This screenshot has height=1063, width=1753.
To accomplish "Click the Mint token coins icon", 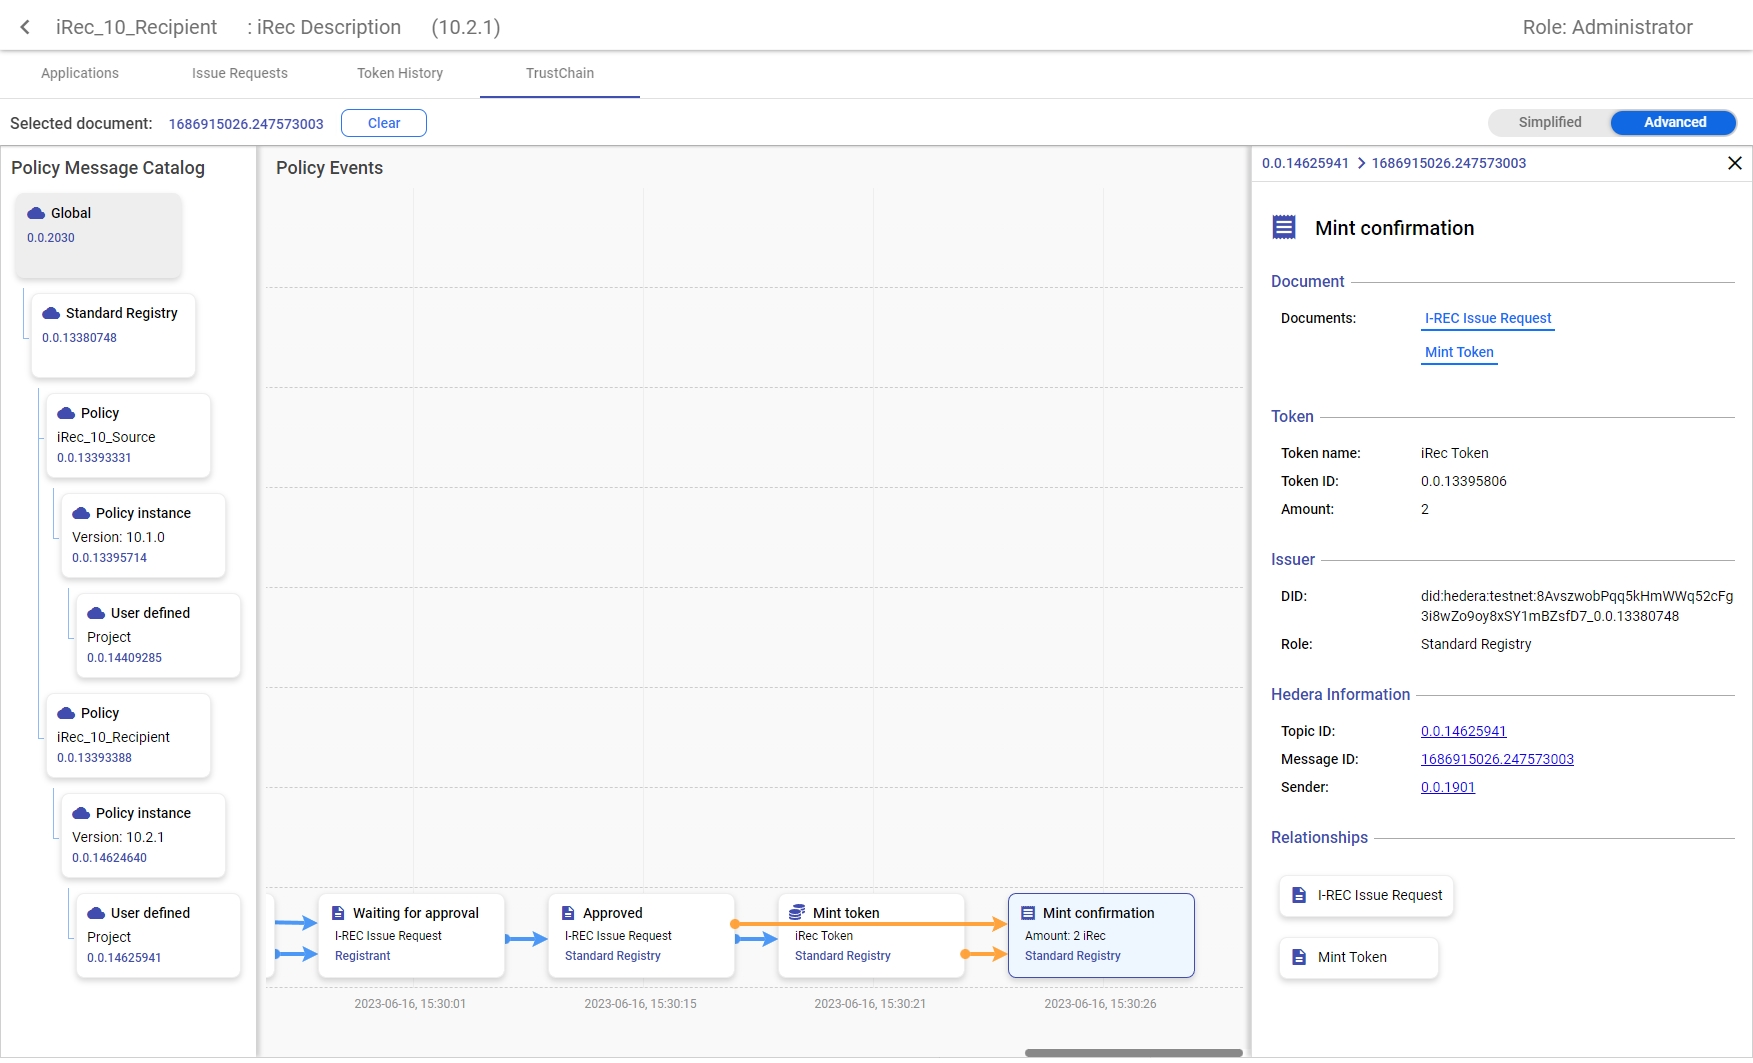I will coord(797,912).
